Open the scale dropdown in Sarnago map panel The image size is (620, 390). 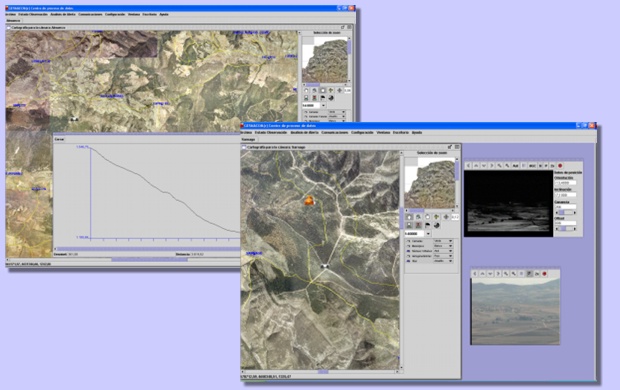[x=428, y=234]
